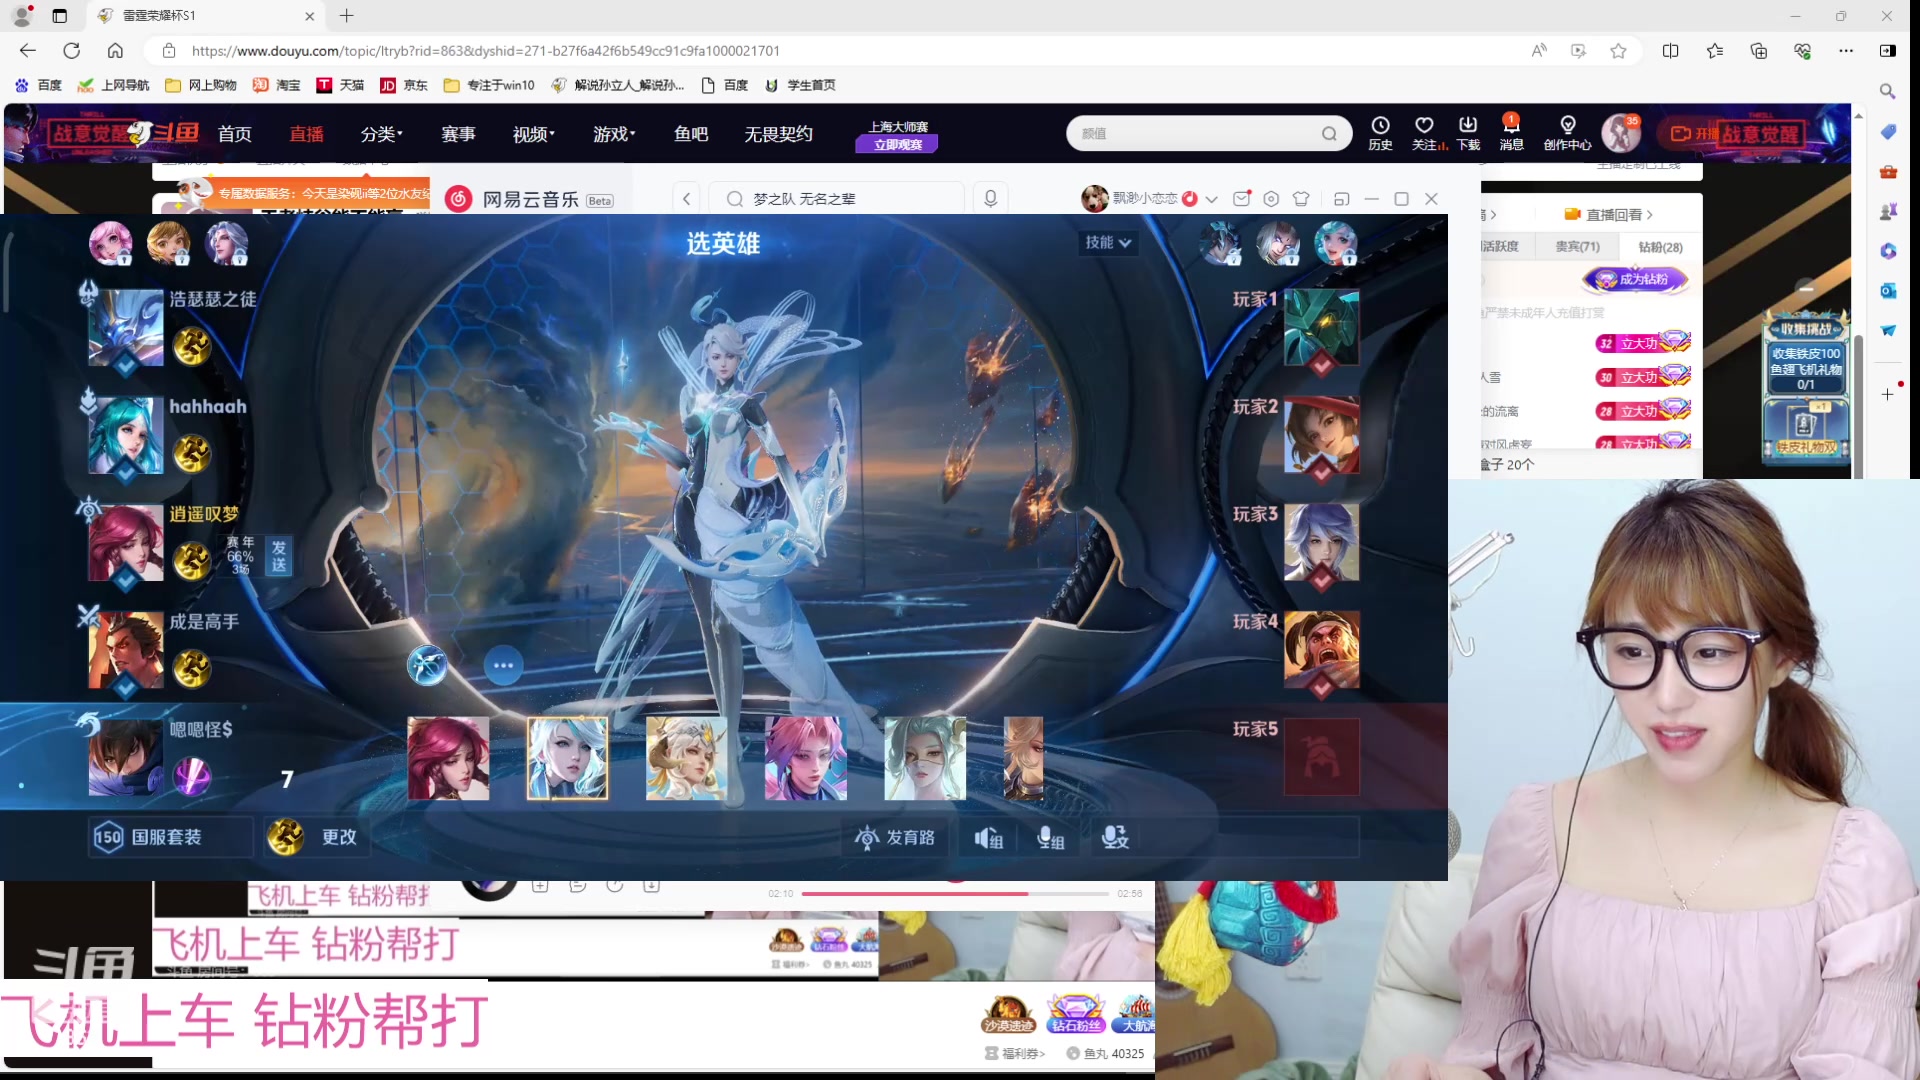Click the 发育路 lane button
Viewport: 1920px width, 1080px height.
coord(895,837)
